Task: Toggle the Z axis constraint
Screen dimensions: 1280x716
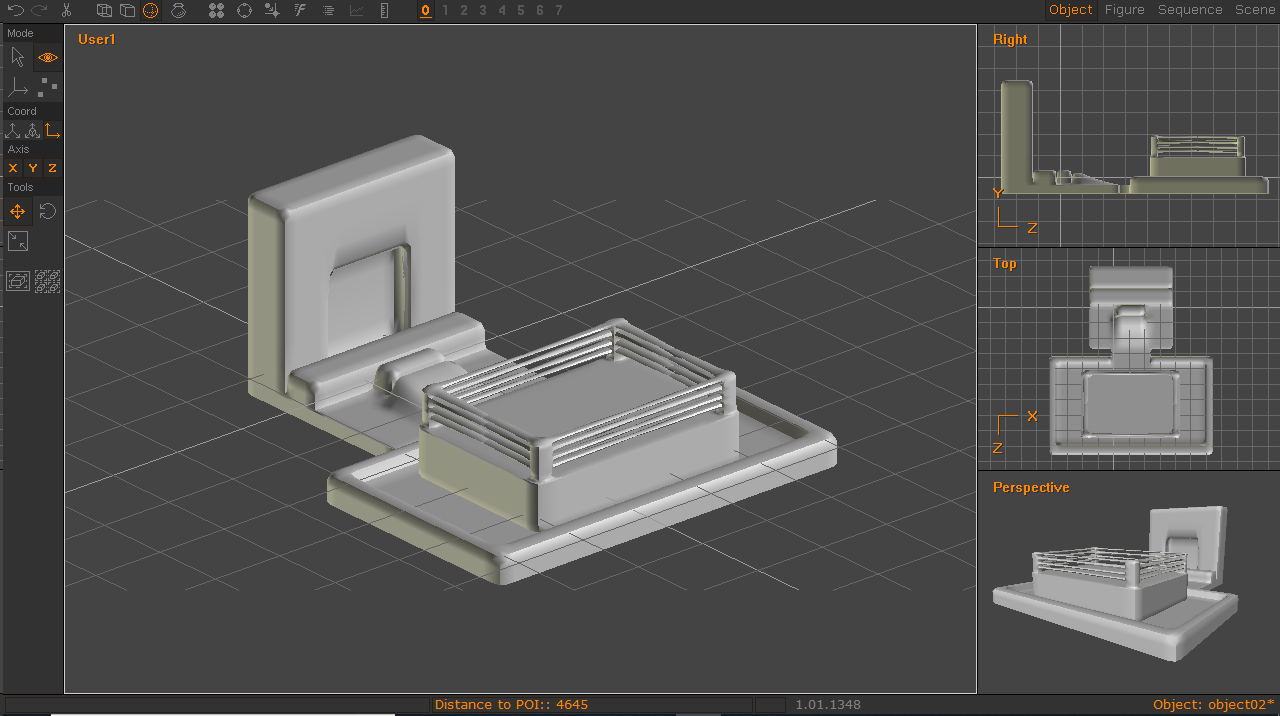Action: (x=52, y=168)
